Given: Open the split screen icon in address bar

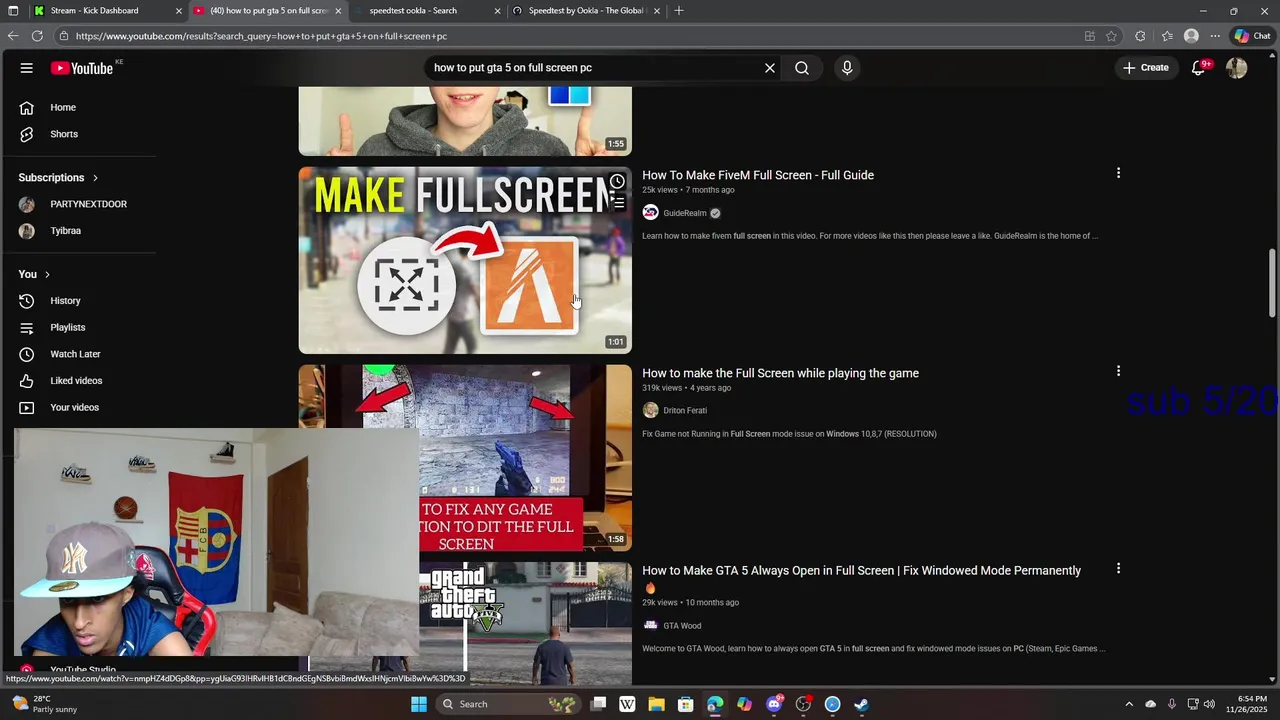Looking at the screenshot, I should pyautogui.click(x=1090, y=36).
